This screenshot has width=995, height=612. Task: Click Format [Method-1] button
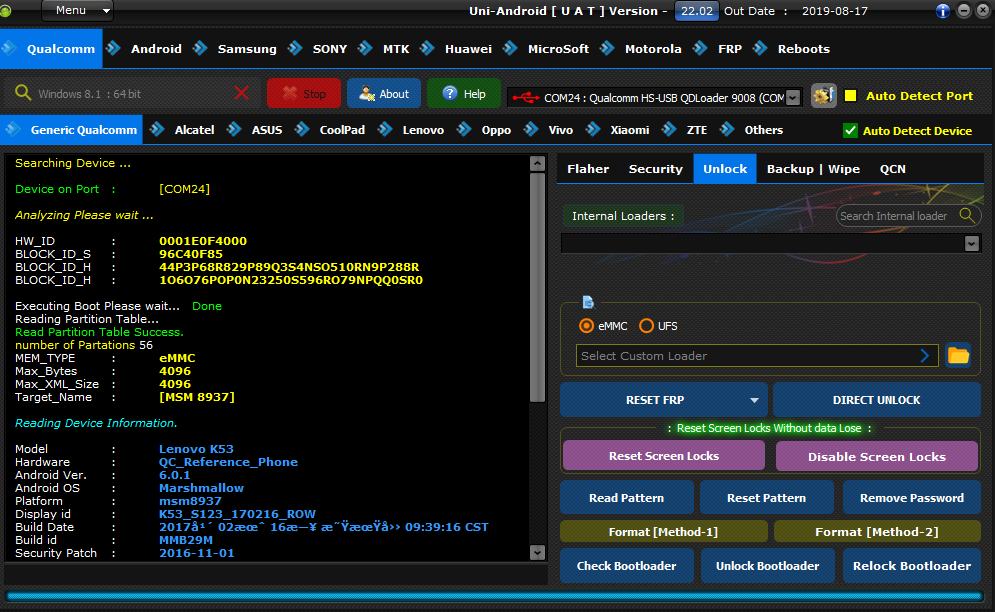coord(663,531)
